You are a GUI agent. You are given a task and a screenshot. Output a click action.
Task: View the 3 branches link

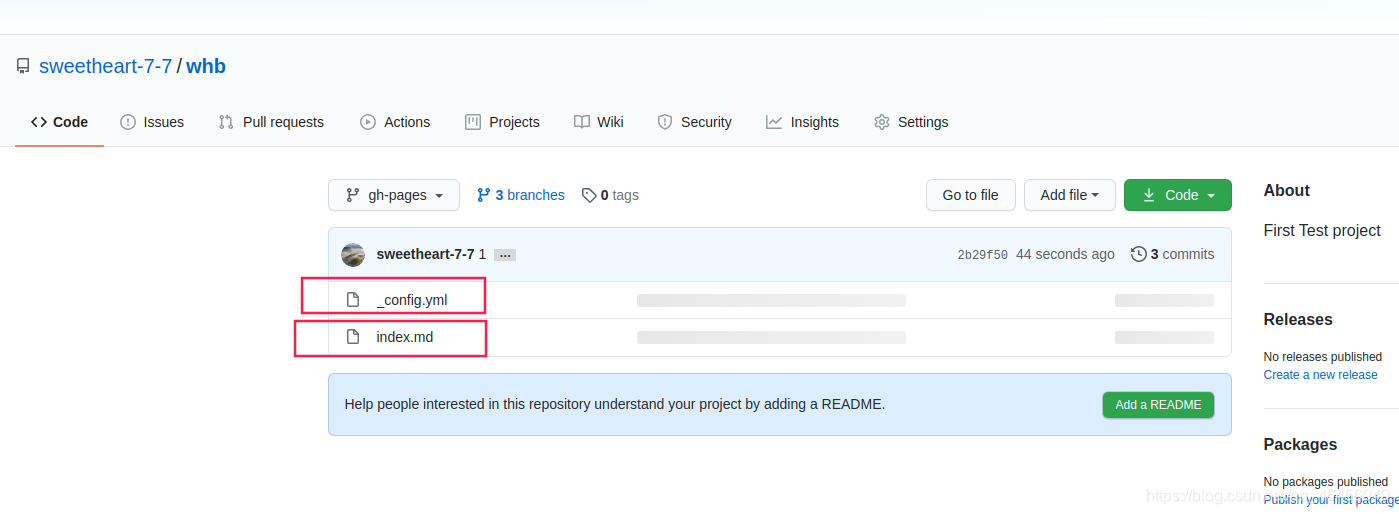click(521, 195)
